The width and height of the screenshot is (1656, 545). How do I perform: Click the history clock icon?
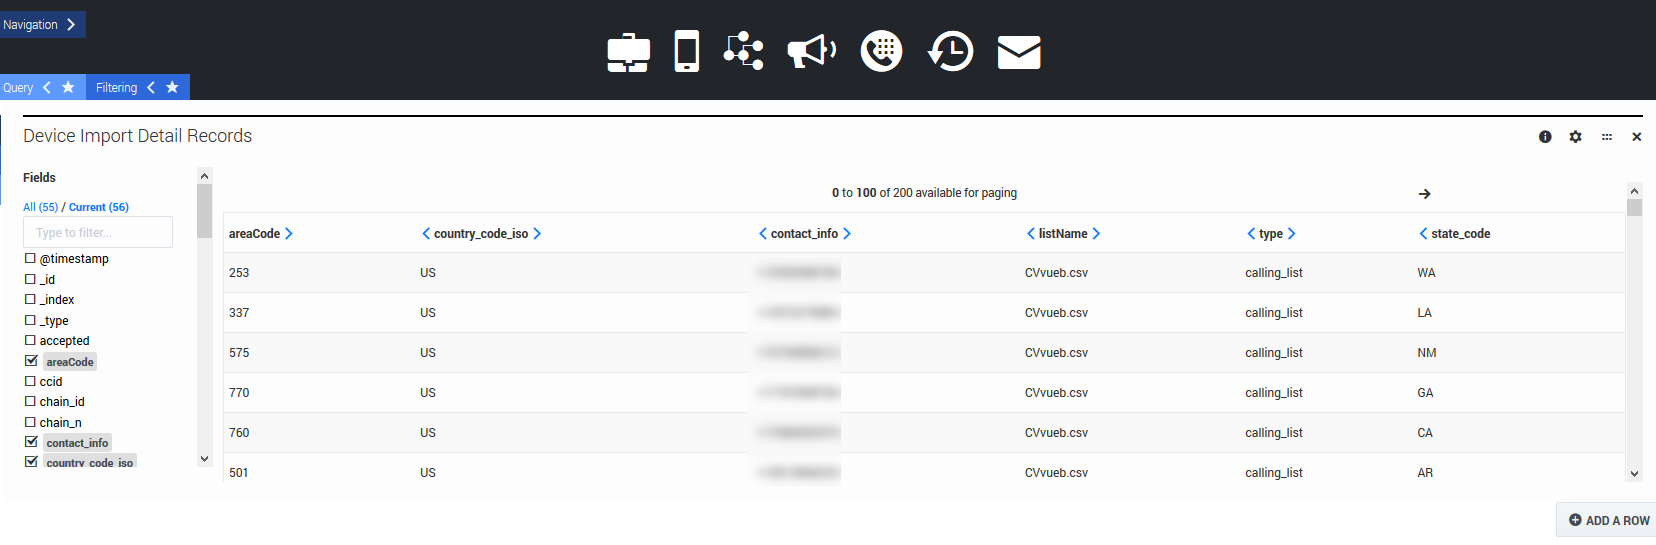pyautogui.click(x=950, y=51)
